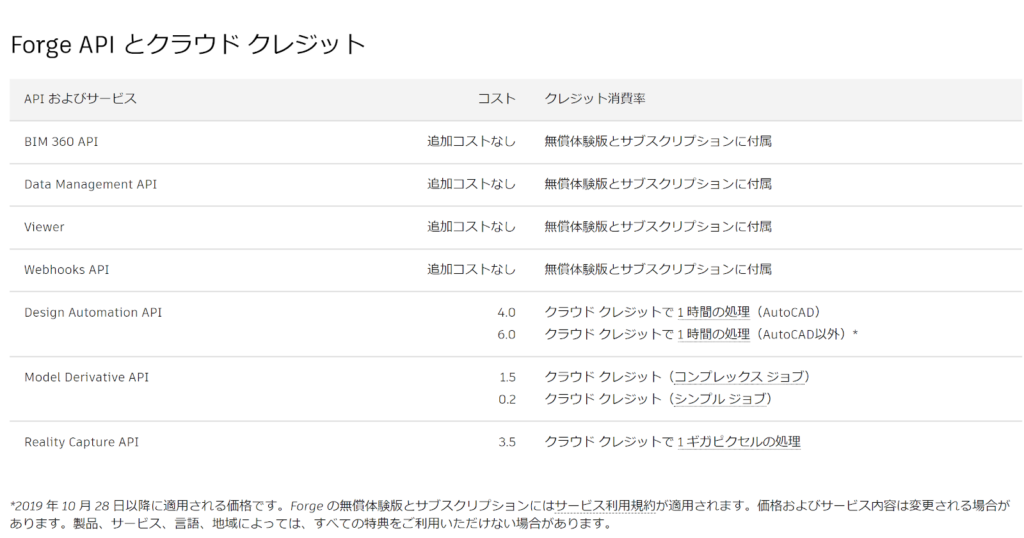Click the 3.5 cost for Reality Capture
The width and height of the screenshot is (1024, 538).
[507, 442]
